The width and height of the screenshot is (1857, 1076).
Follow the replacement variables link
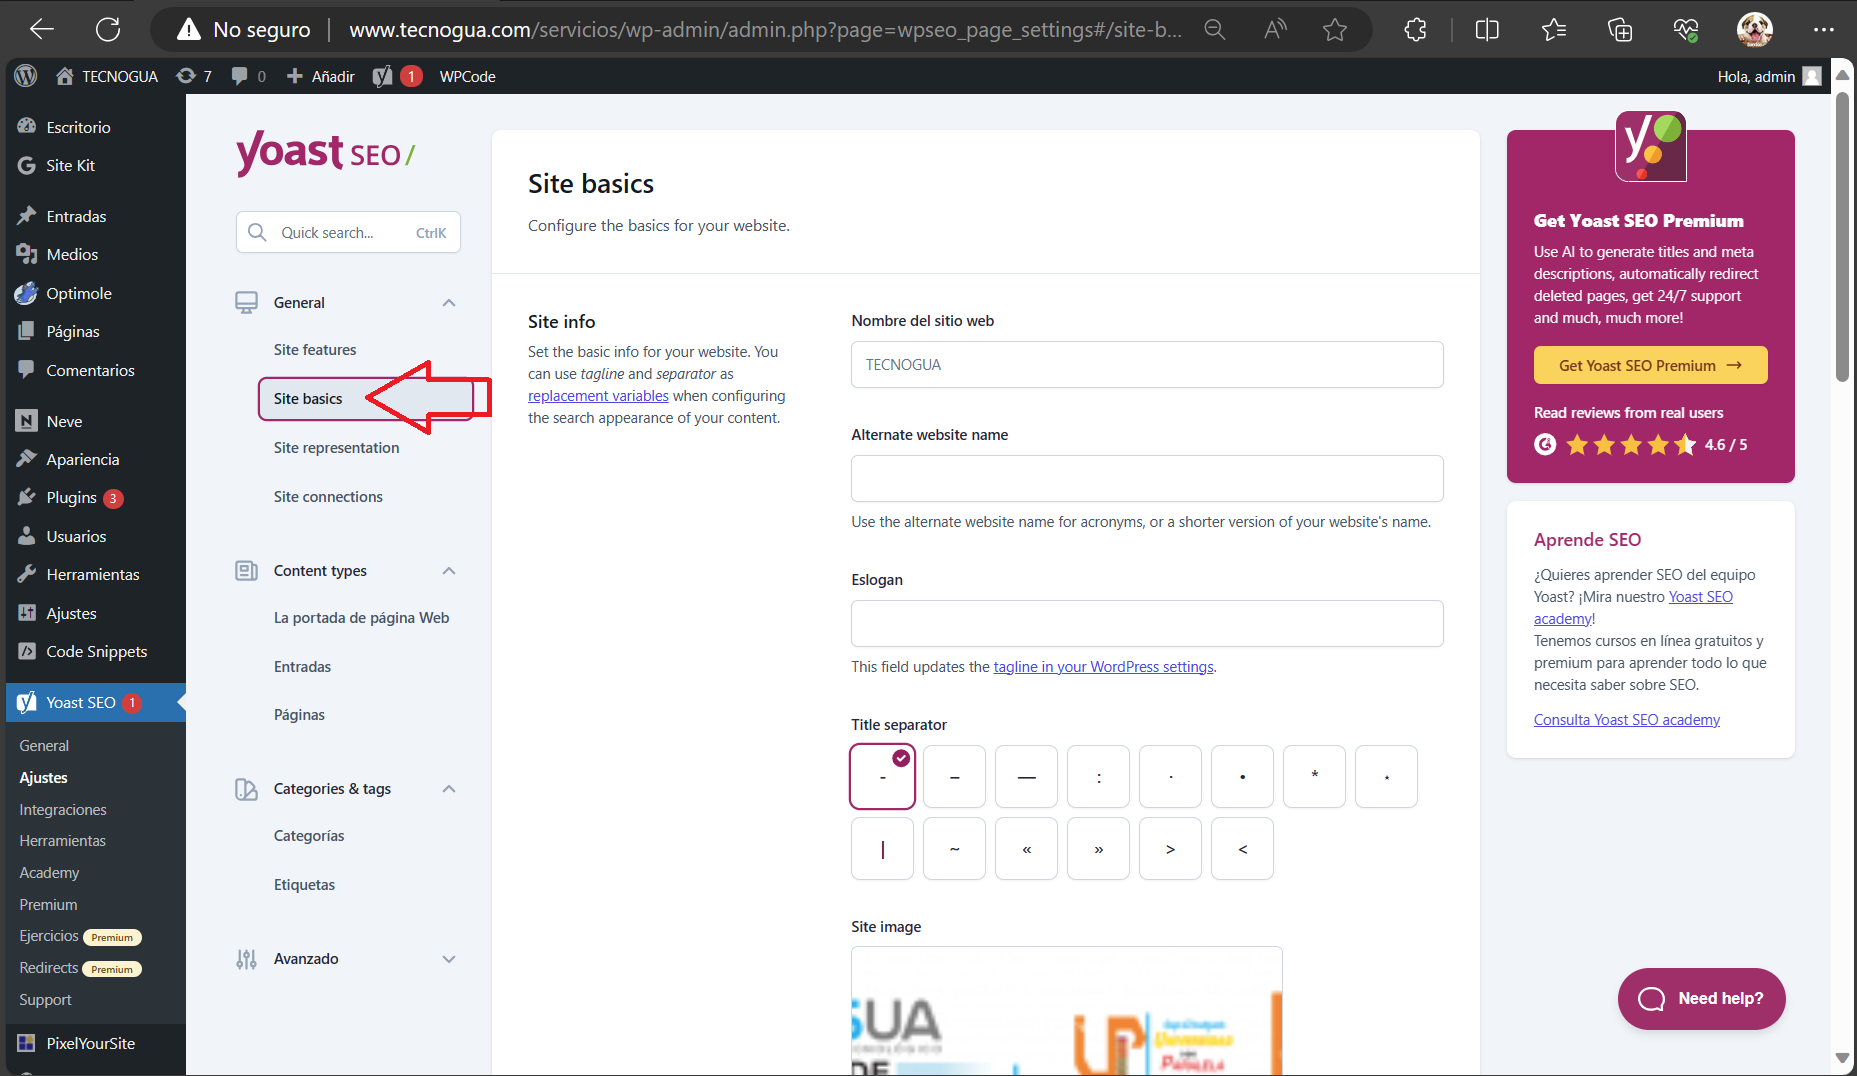(x=598, y=396)
